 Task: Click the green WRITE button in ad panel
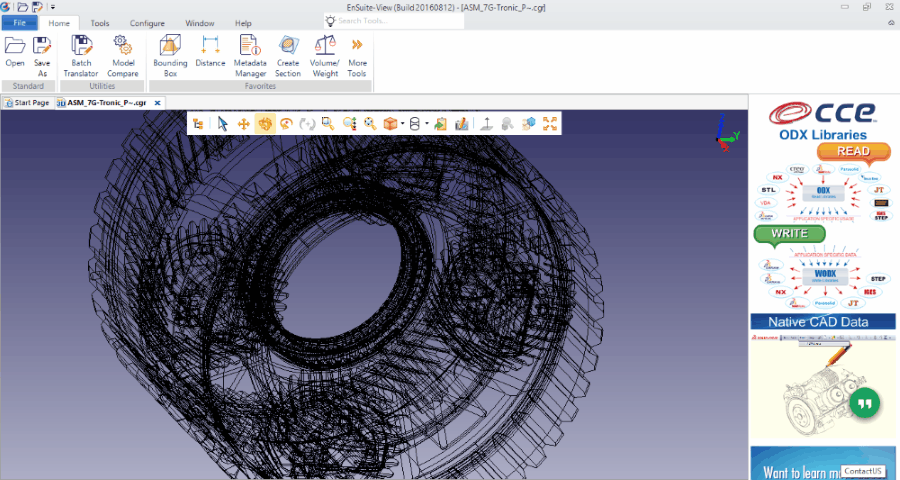[789, 234]
